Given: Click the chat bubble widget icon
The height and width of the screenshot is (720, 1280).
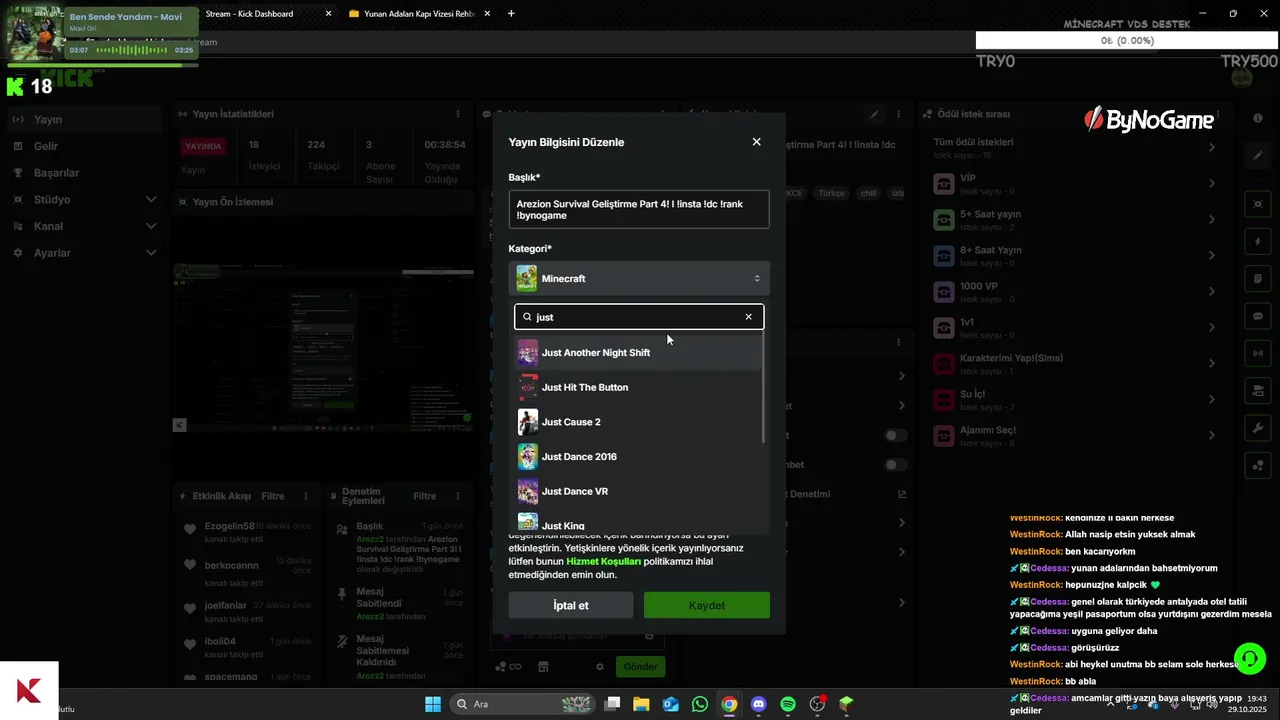Looking at the screenshot, I should (1258, 316).
